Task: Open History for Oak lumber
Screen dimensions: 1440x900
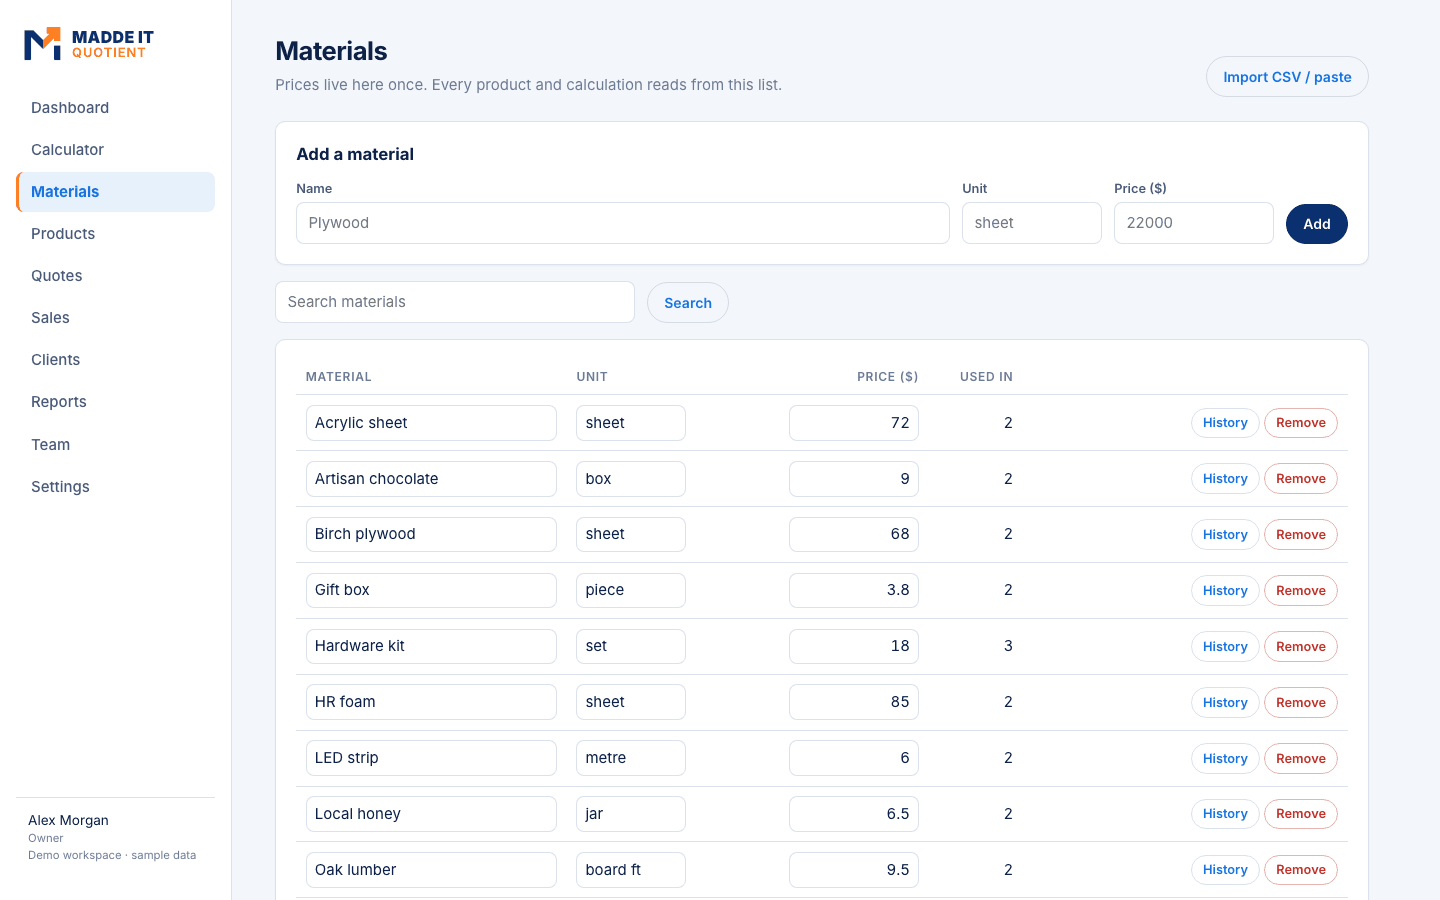Action: coord(1225,870)
